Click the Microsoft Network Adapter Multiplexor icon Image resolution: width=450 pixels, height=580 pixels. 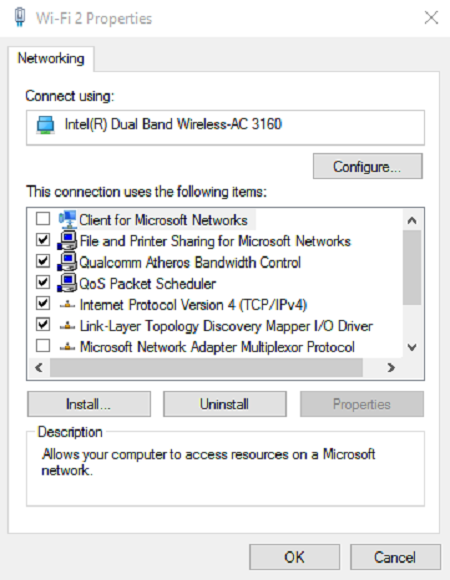(x=67, y=347)
